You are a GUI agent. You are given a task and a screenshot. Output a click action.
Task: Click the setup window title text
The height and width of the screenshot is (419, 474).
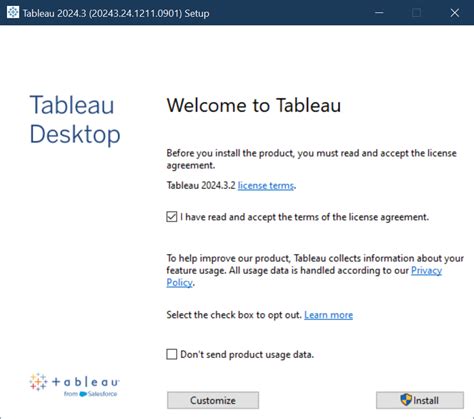pyautogui.click(x=116, y=13)
